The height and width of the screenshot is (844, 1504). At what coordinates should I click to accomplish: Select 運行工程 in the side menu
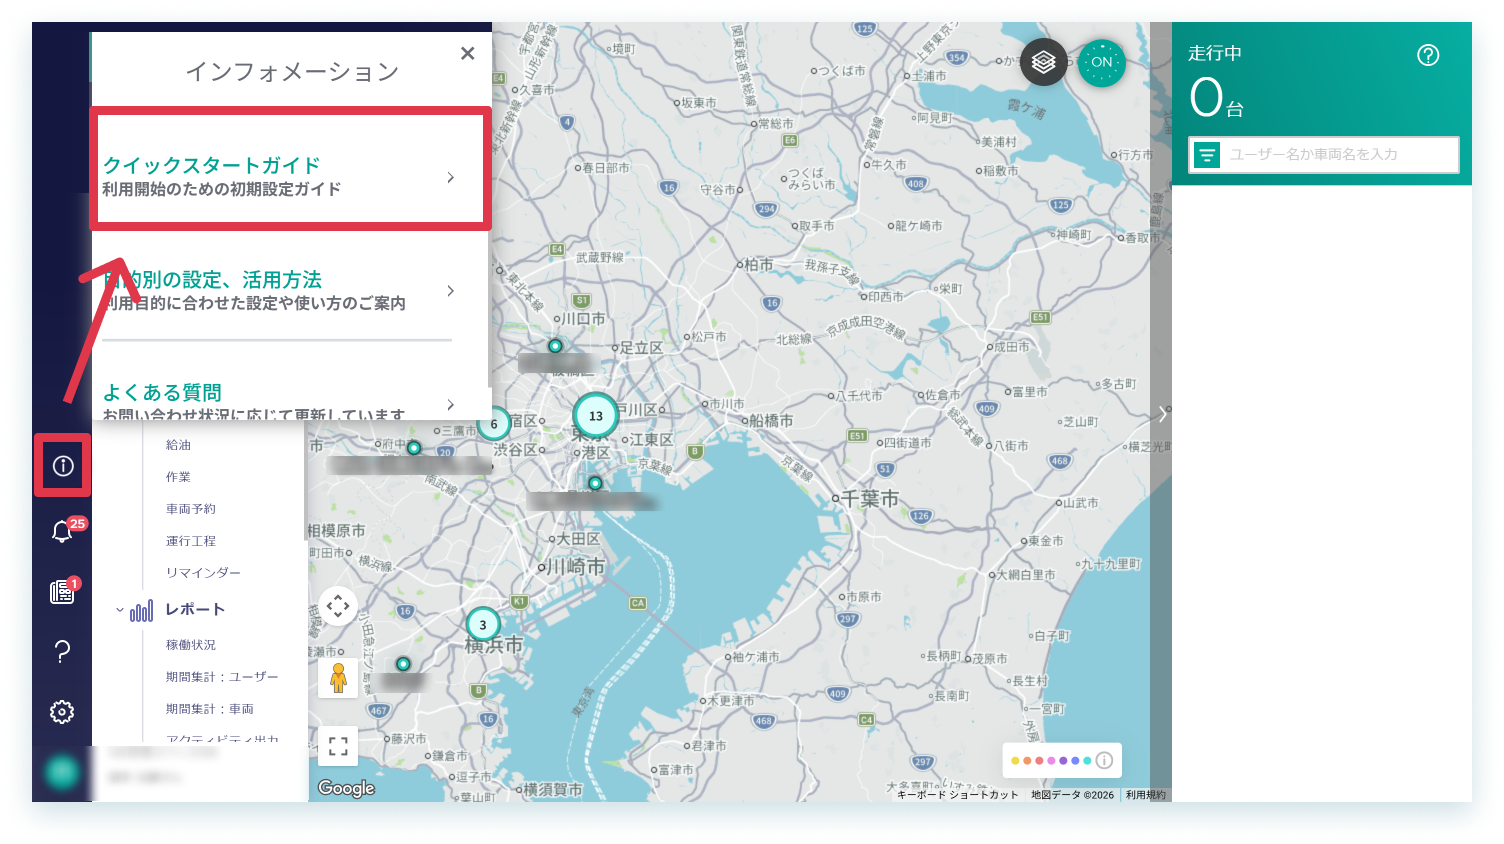190,541
